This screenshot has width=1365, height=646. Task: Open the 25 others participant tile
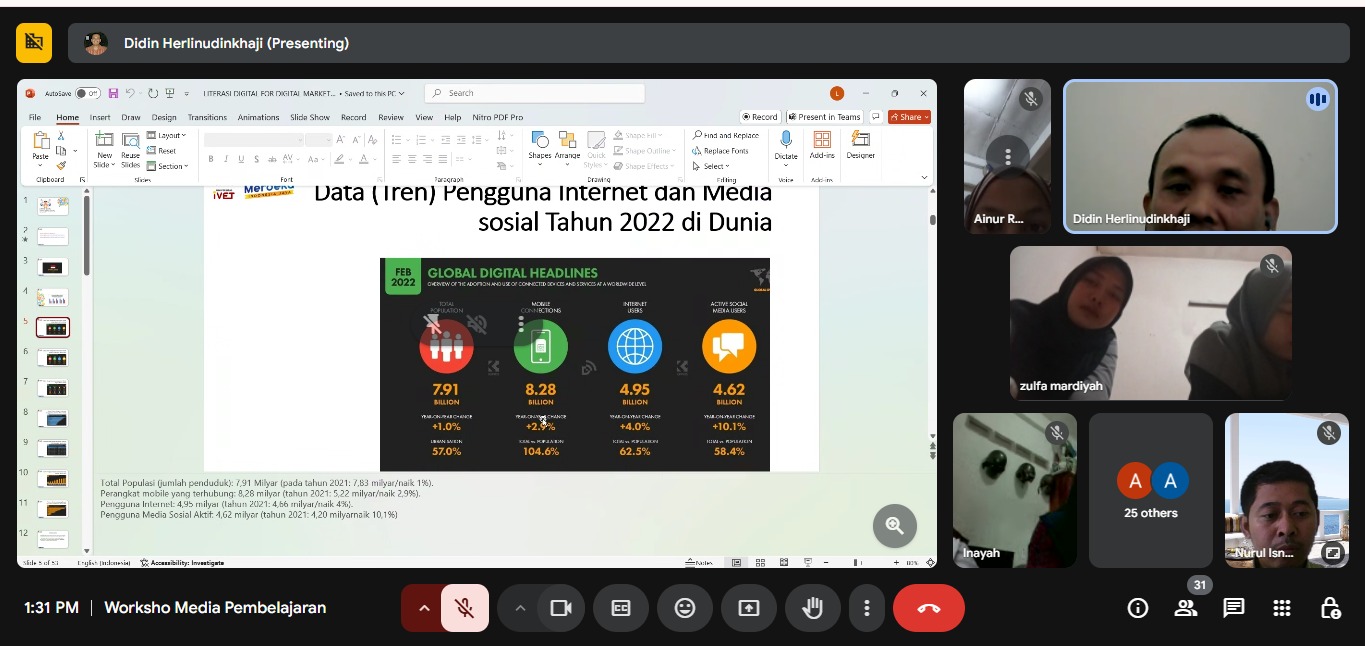pyautogui.click(x=1150, y=491)
